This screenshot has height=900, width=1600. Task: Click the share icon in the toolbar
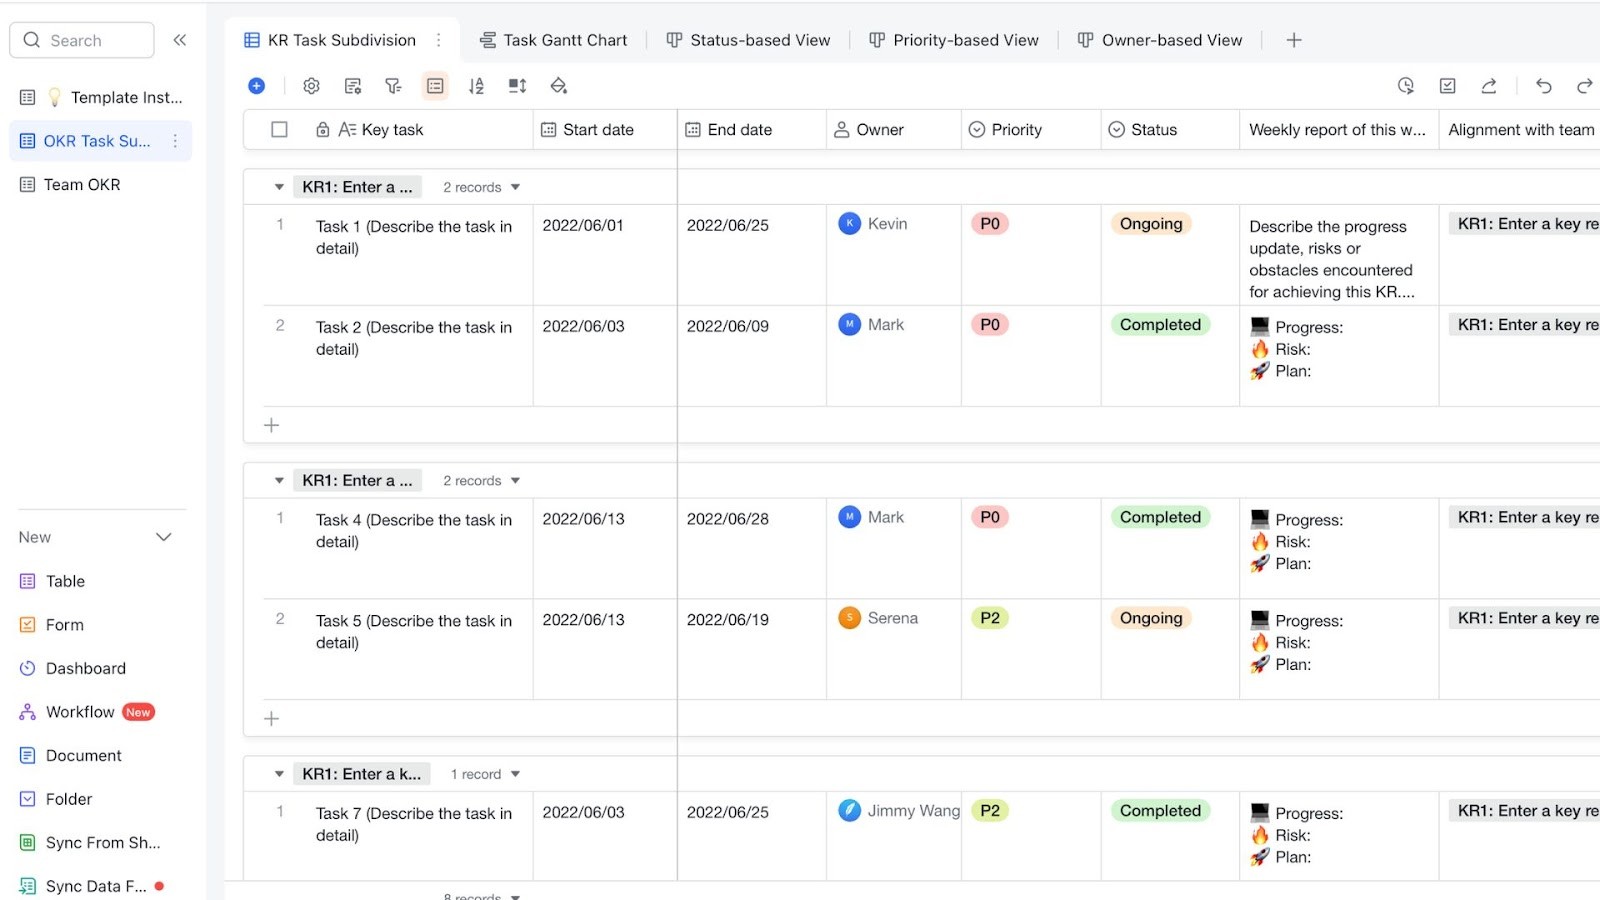click(1489, 86)
